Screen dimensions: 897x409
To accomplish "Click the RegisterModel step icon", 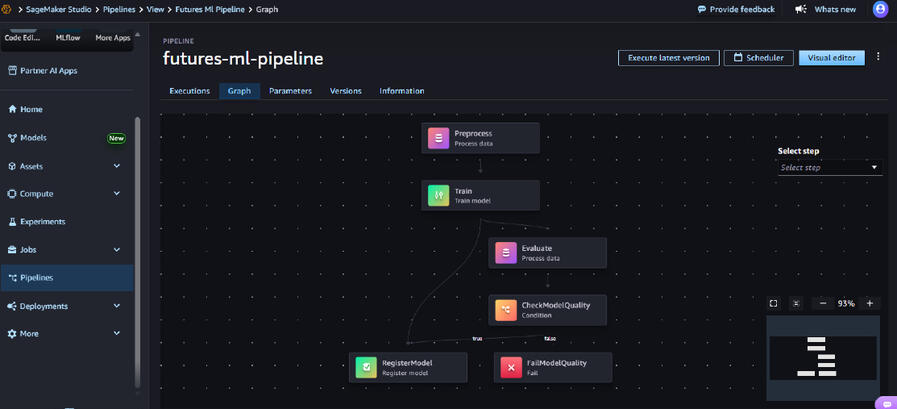I will click(366, 367).
